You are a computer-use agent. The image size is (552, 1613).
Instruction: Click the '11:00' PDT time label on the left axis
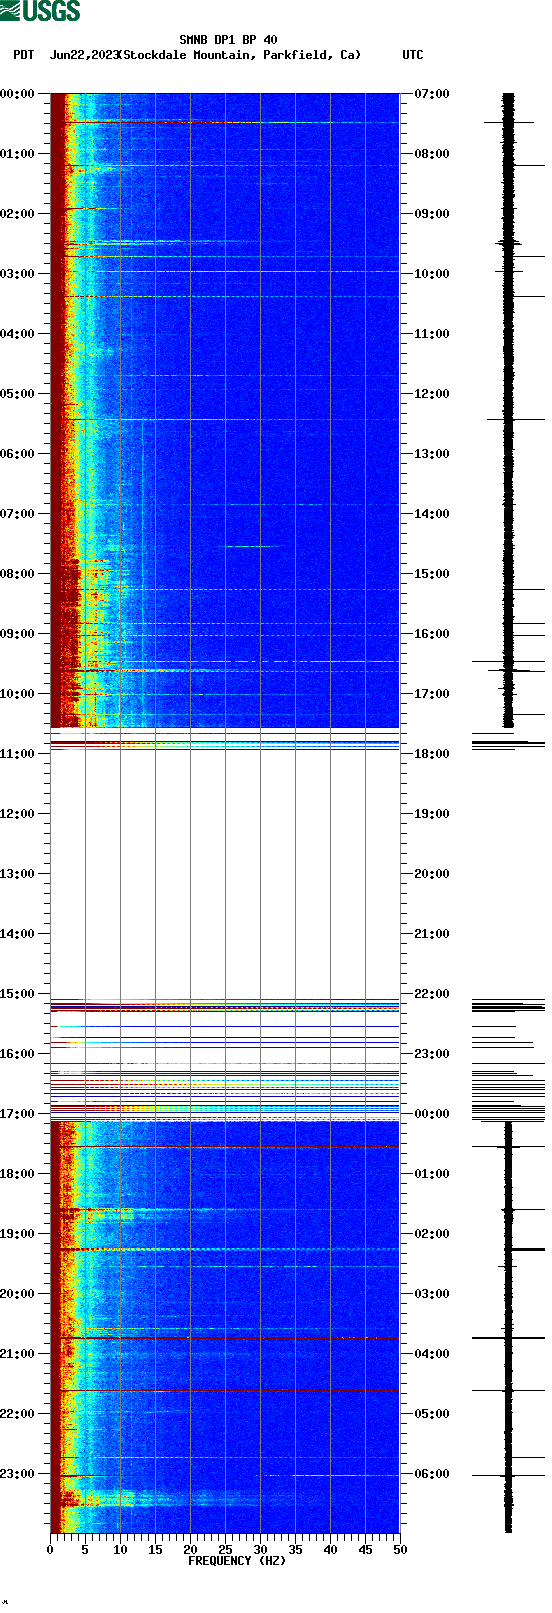tap(18, 754)
